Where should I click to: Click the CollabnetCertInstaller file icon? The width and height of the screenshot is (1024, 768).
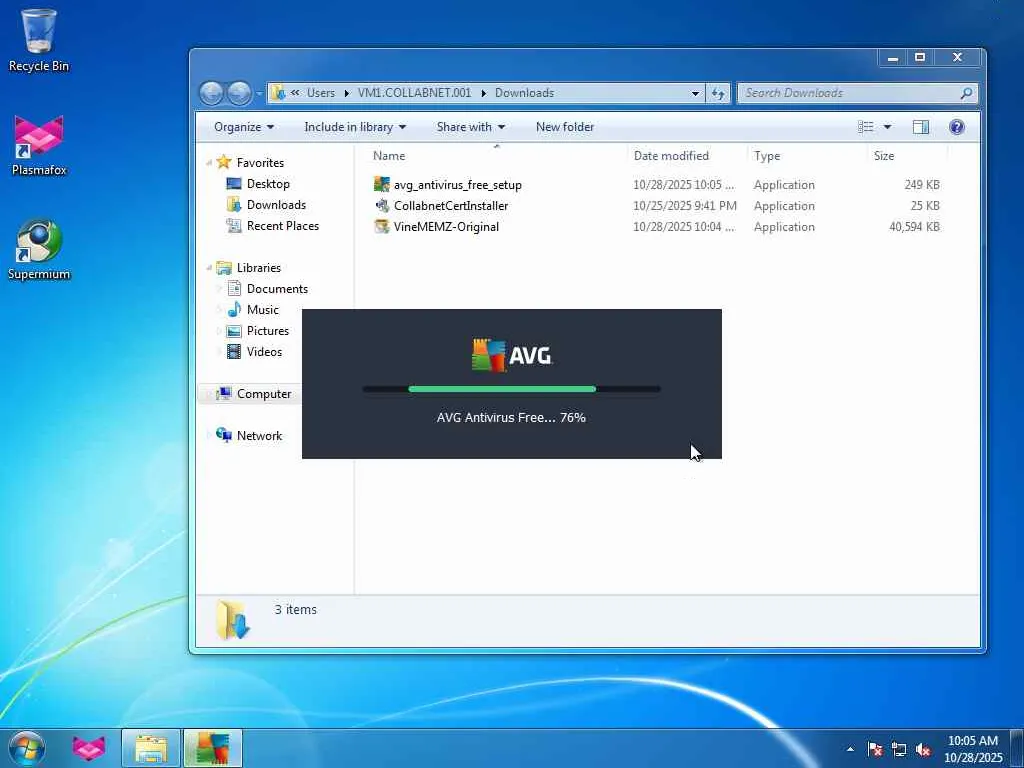[x=381, y=205]
